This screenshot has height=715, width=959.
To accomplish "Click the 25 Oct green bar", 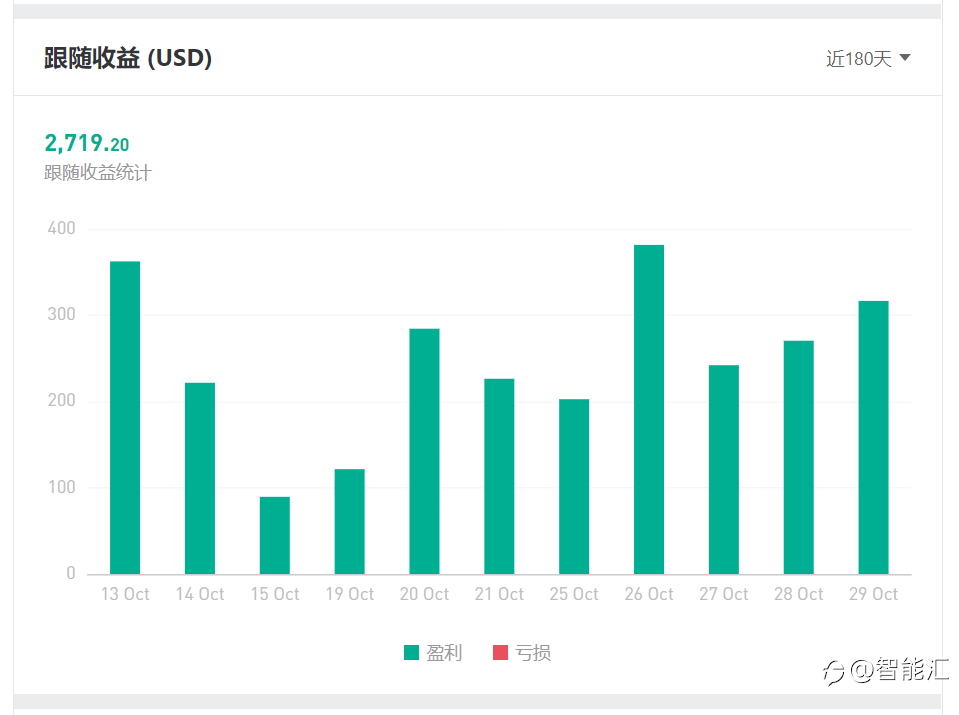I will click(x=574, y=486).
